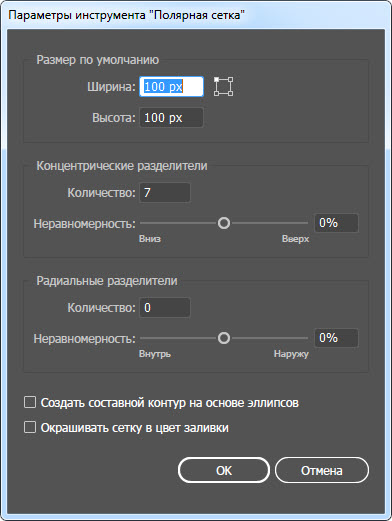Click the concentric dividers Количество field showing 7

pos(165,192)
